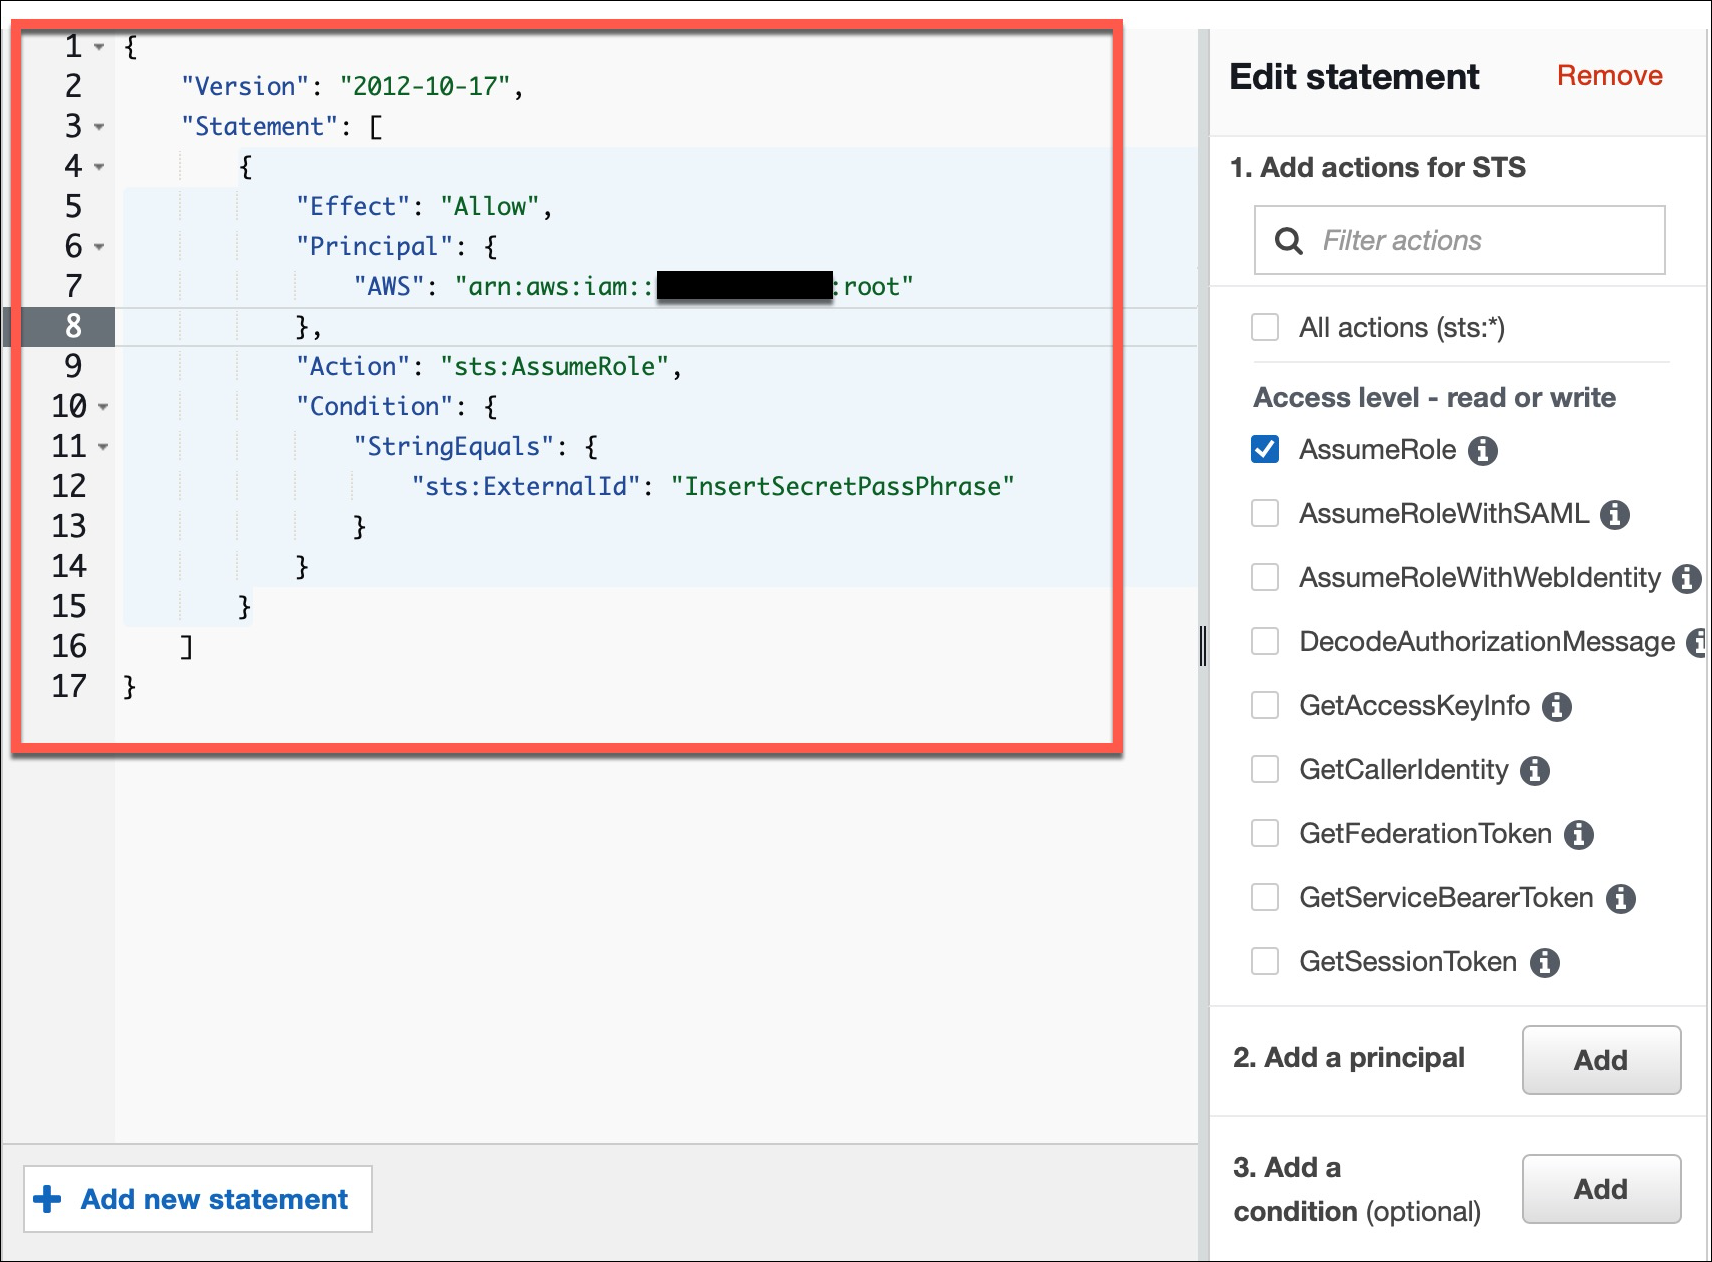Click the AssumeRoleWithSAML info icon

pyautogui.click(x=1615, y=515)
